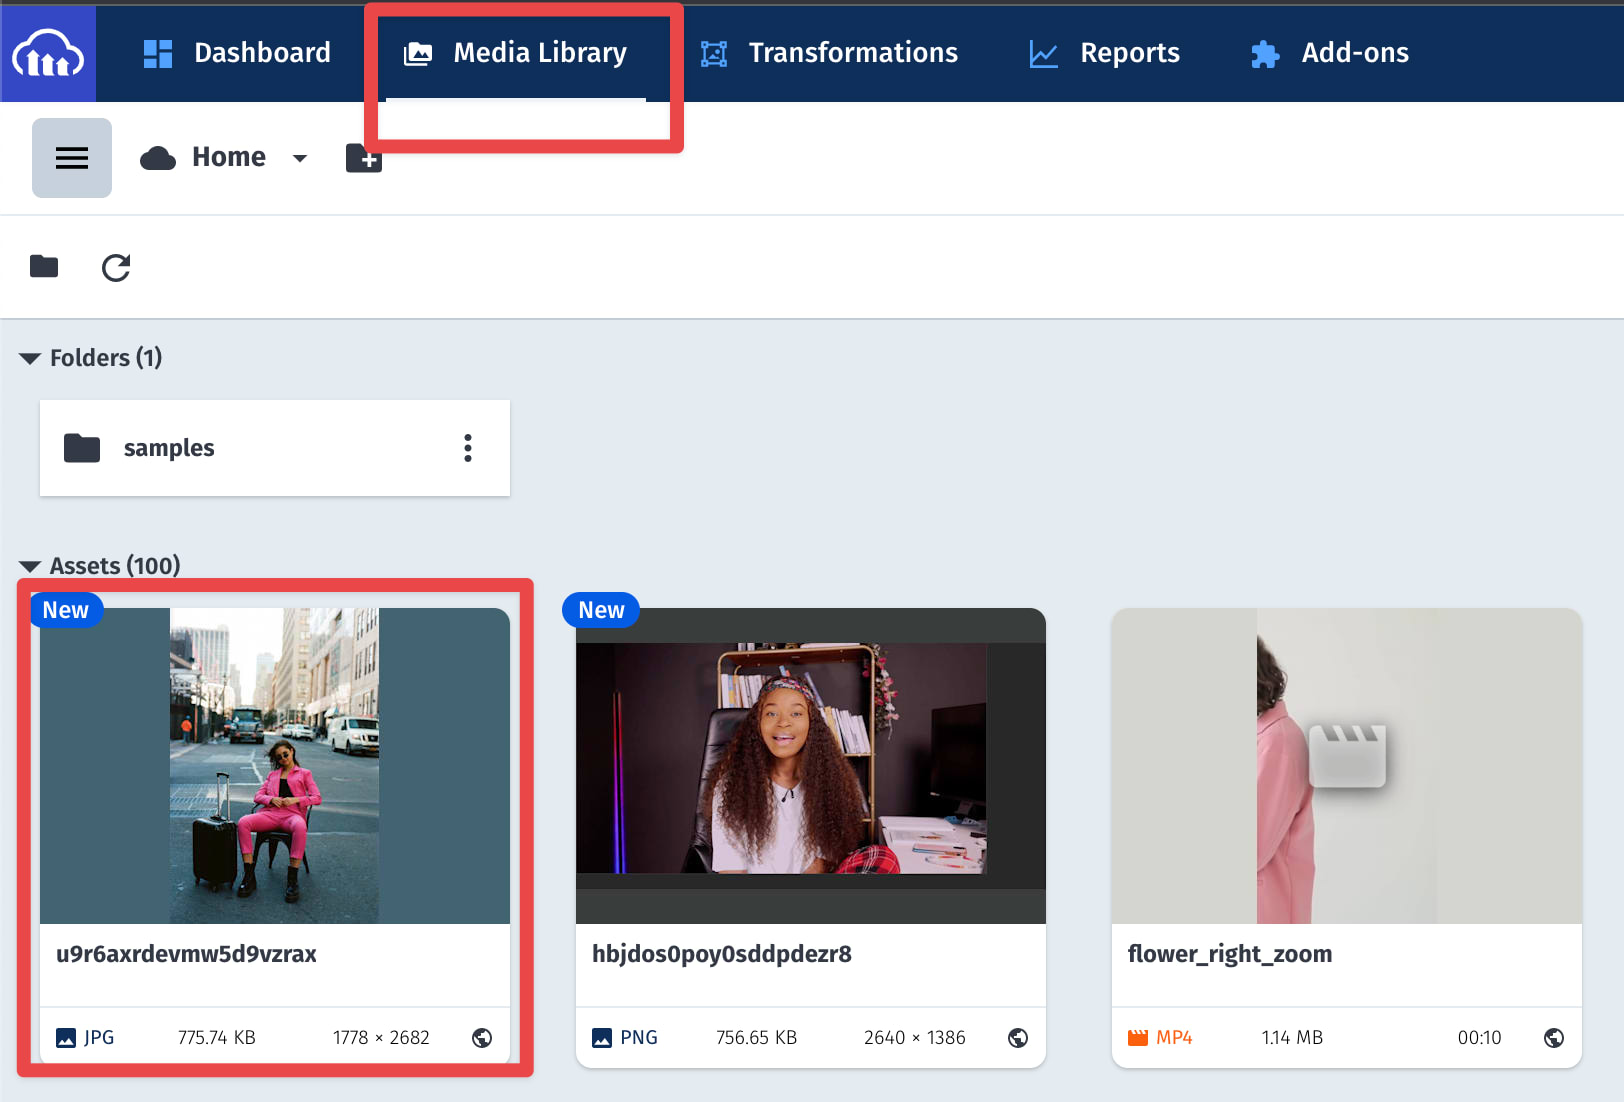Click the 756.65 KB file size
The width and height of the screenshot is (1624, 1102).
[x=756, y=1038]
